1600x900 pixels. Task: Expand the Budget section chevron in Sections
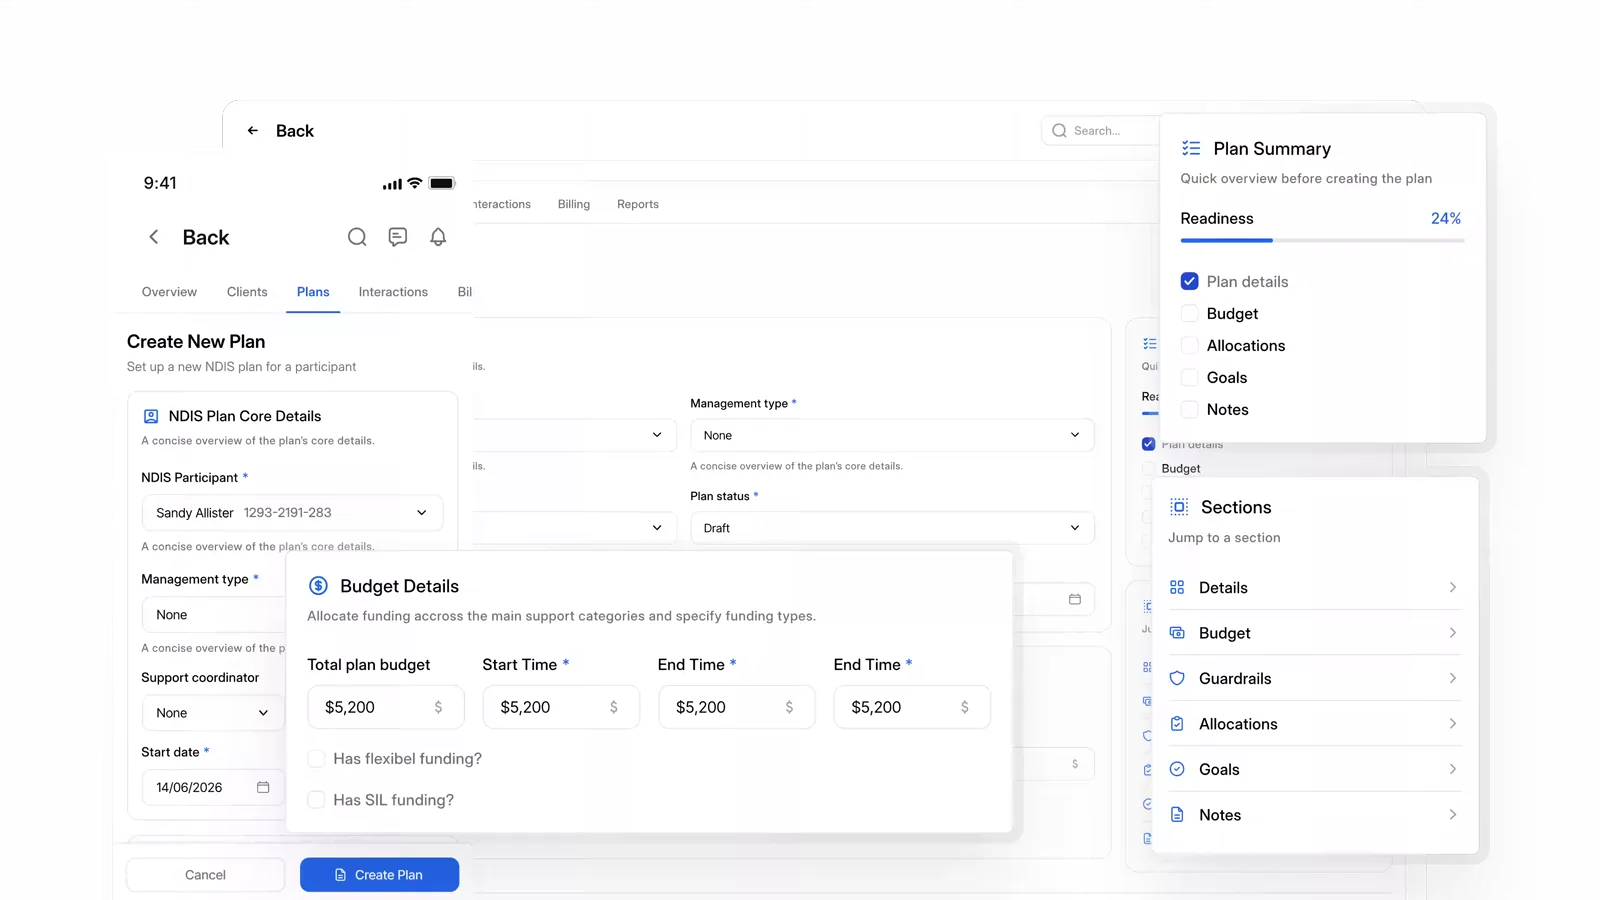tap(1453, 633)
